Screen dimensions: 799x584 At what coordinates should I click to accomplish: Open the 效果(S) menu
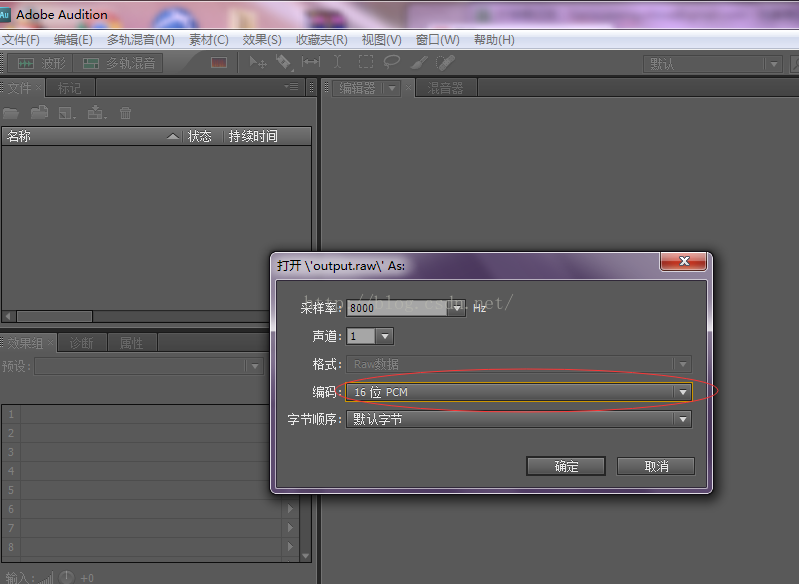[262, 40]
